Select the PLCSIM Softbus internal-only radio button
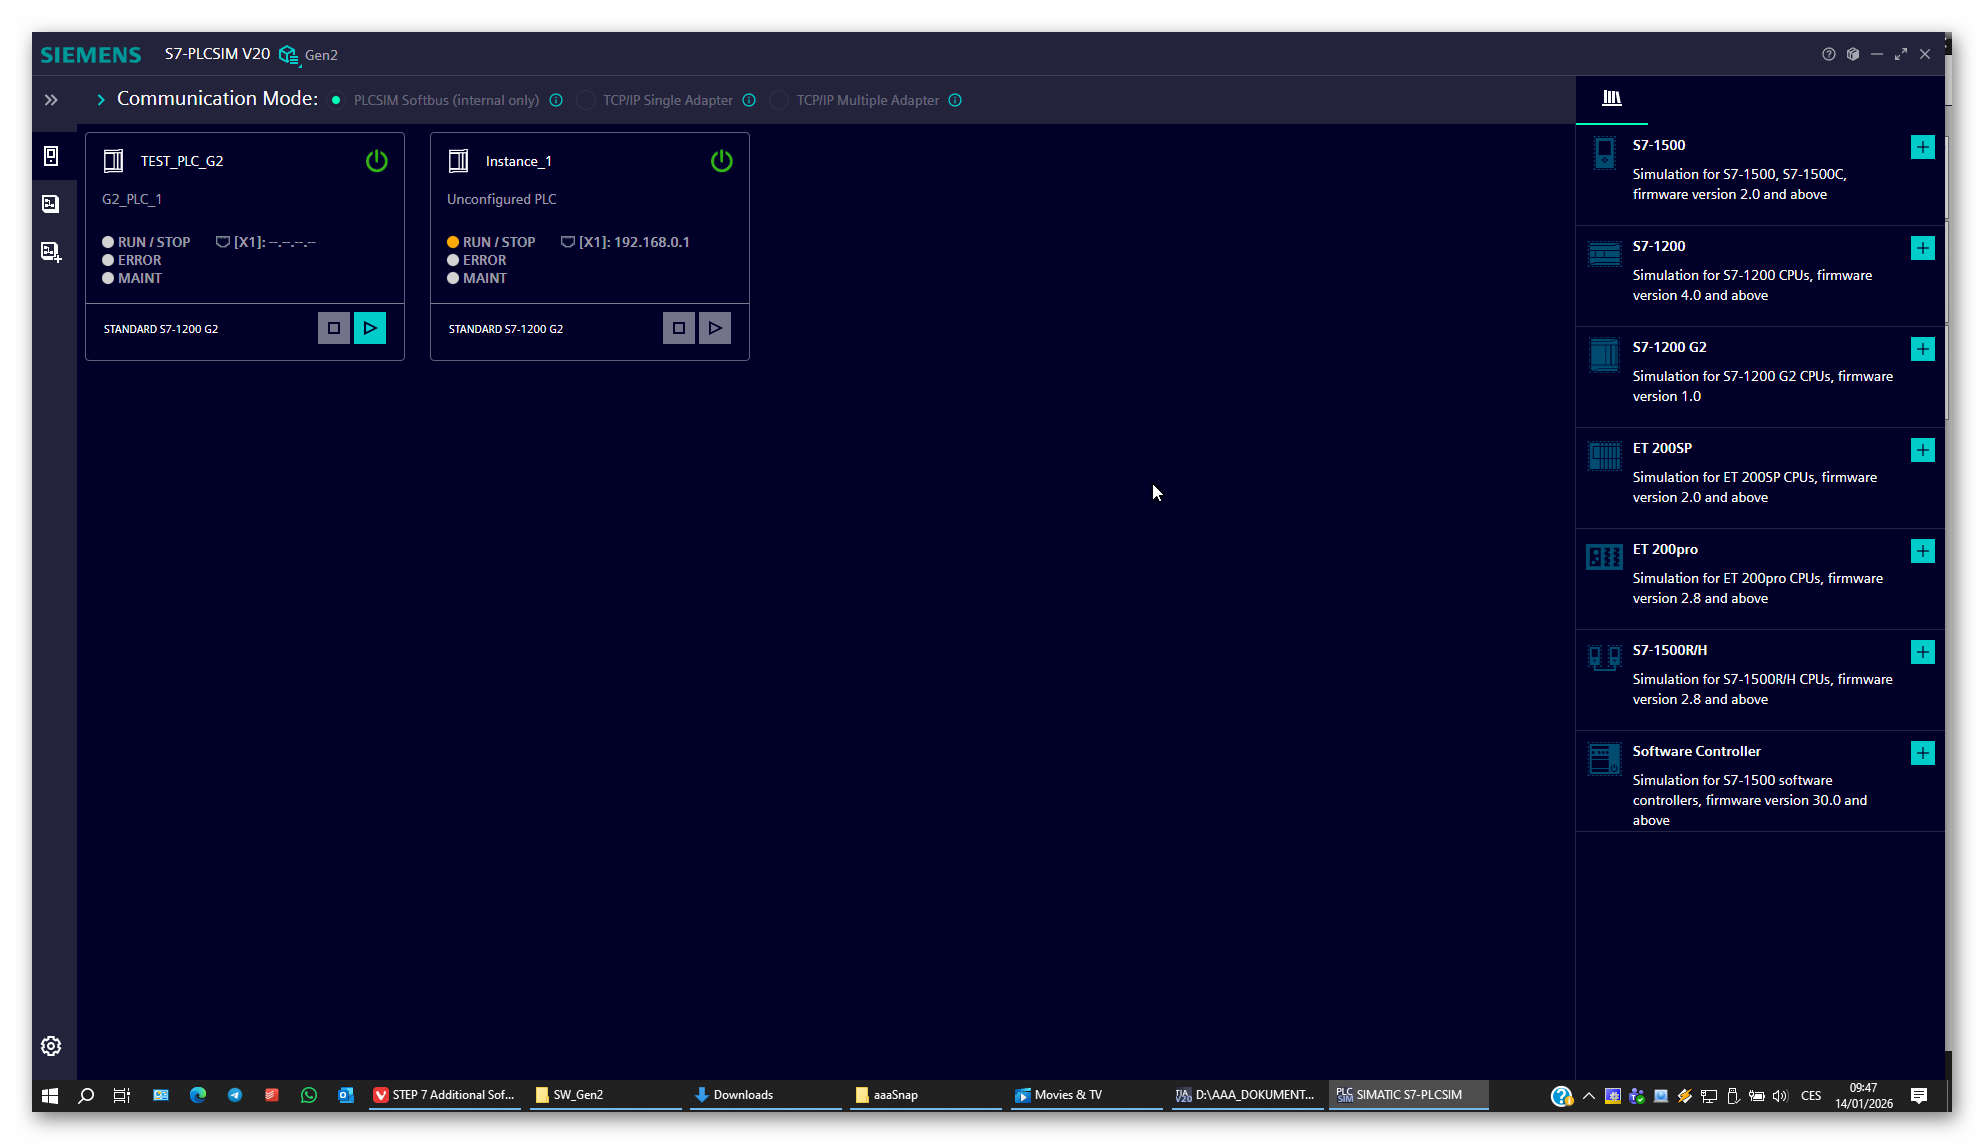Screen dimensions: 1984x1144 point(337,100)
